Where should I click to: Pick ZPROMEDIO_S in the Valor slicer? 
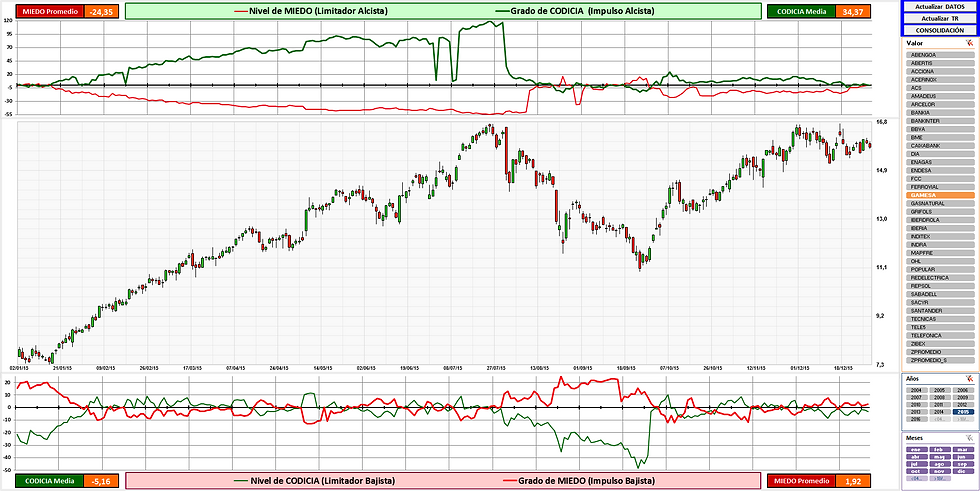tap(940, 360)
